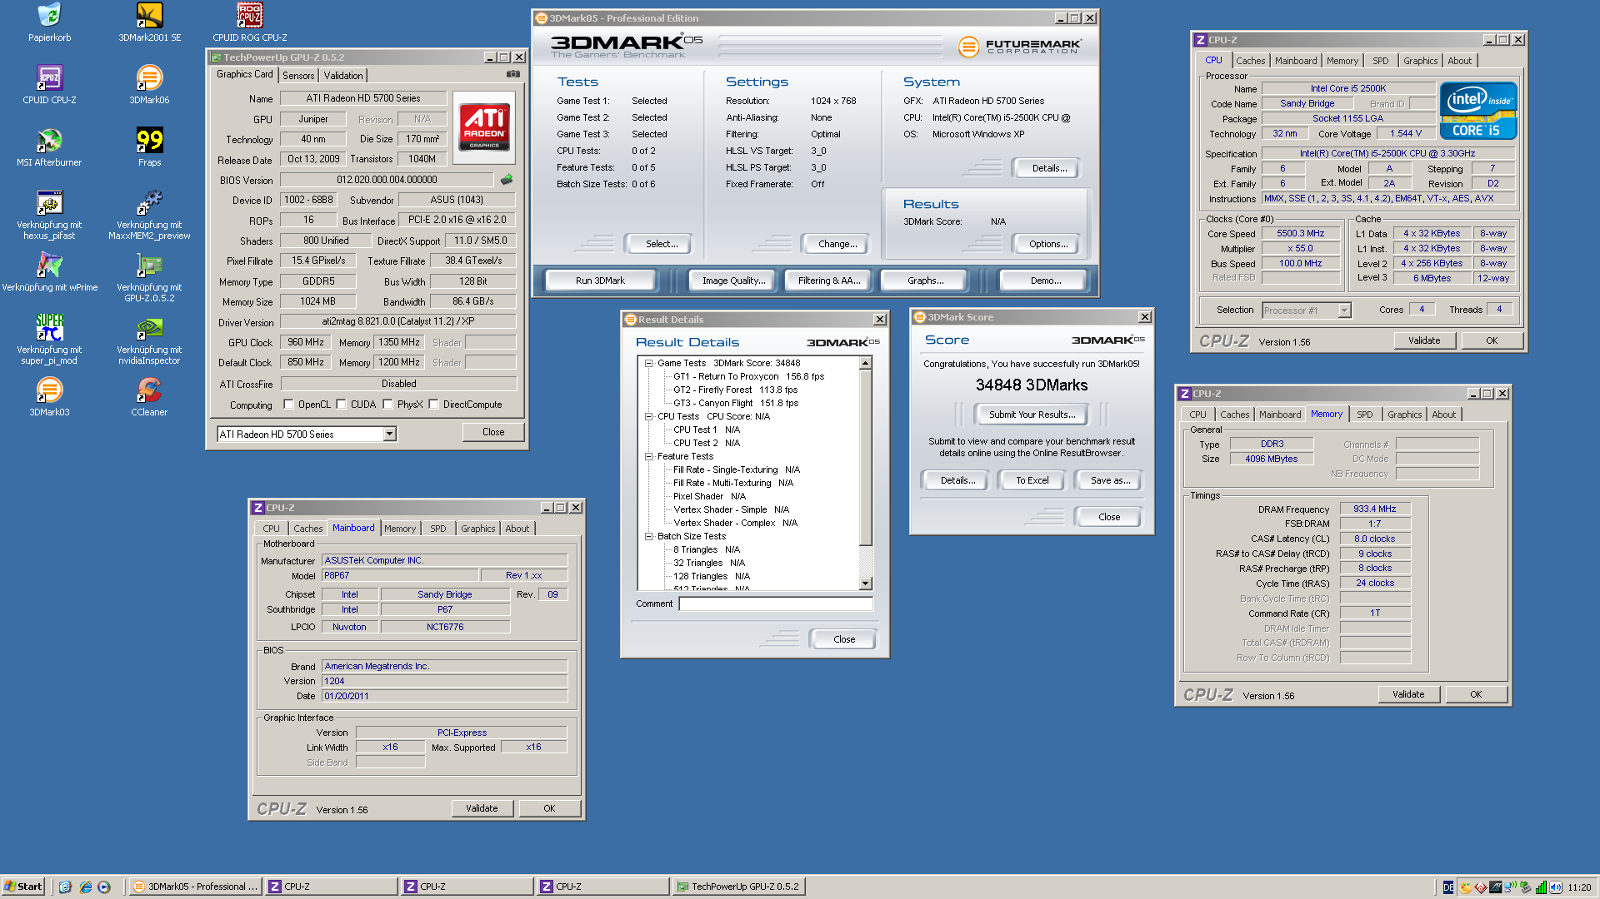Click Submit Your Results... button
Screen dimensions: 1600x899
[1032, 415]
